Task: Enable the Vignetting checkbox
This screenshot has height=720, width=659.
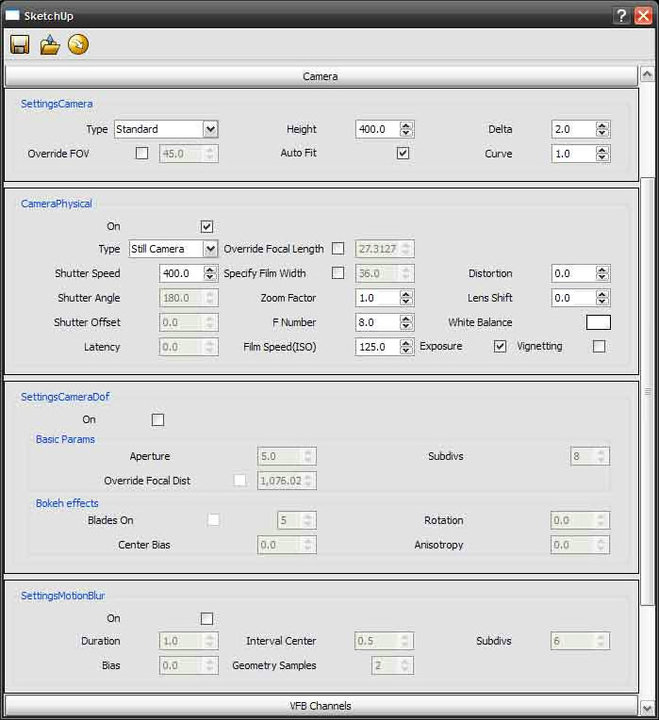Action: [599, 346]
